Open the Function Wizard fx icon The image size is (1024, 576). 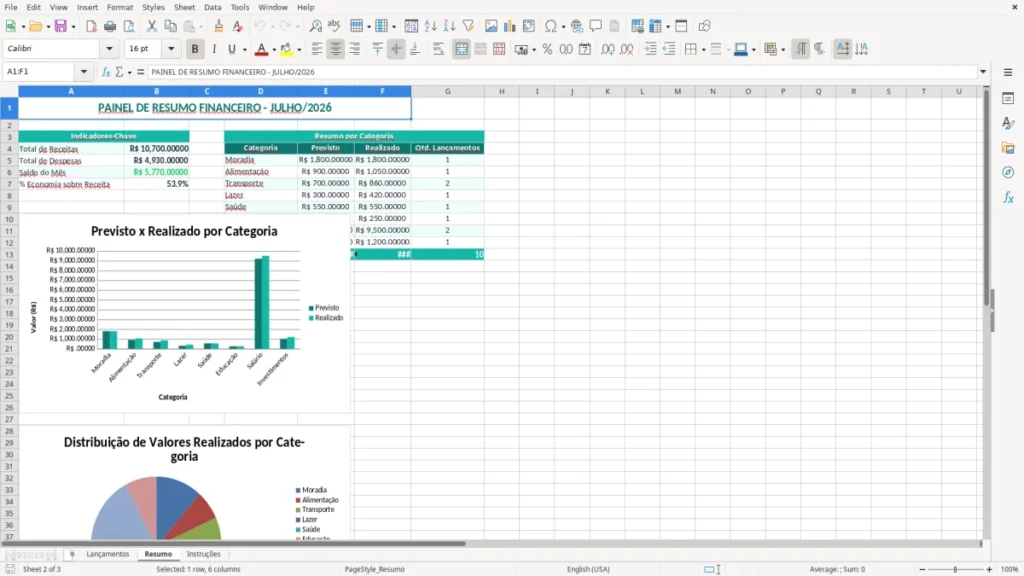(x=106, y=72)
